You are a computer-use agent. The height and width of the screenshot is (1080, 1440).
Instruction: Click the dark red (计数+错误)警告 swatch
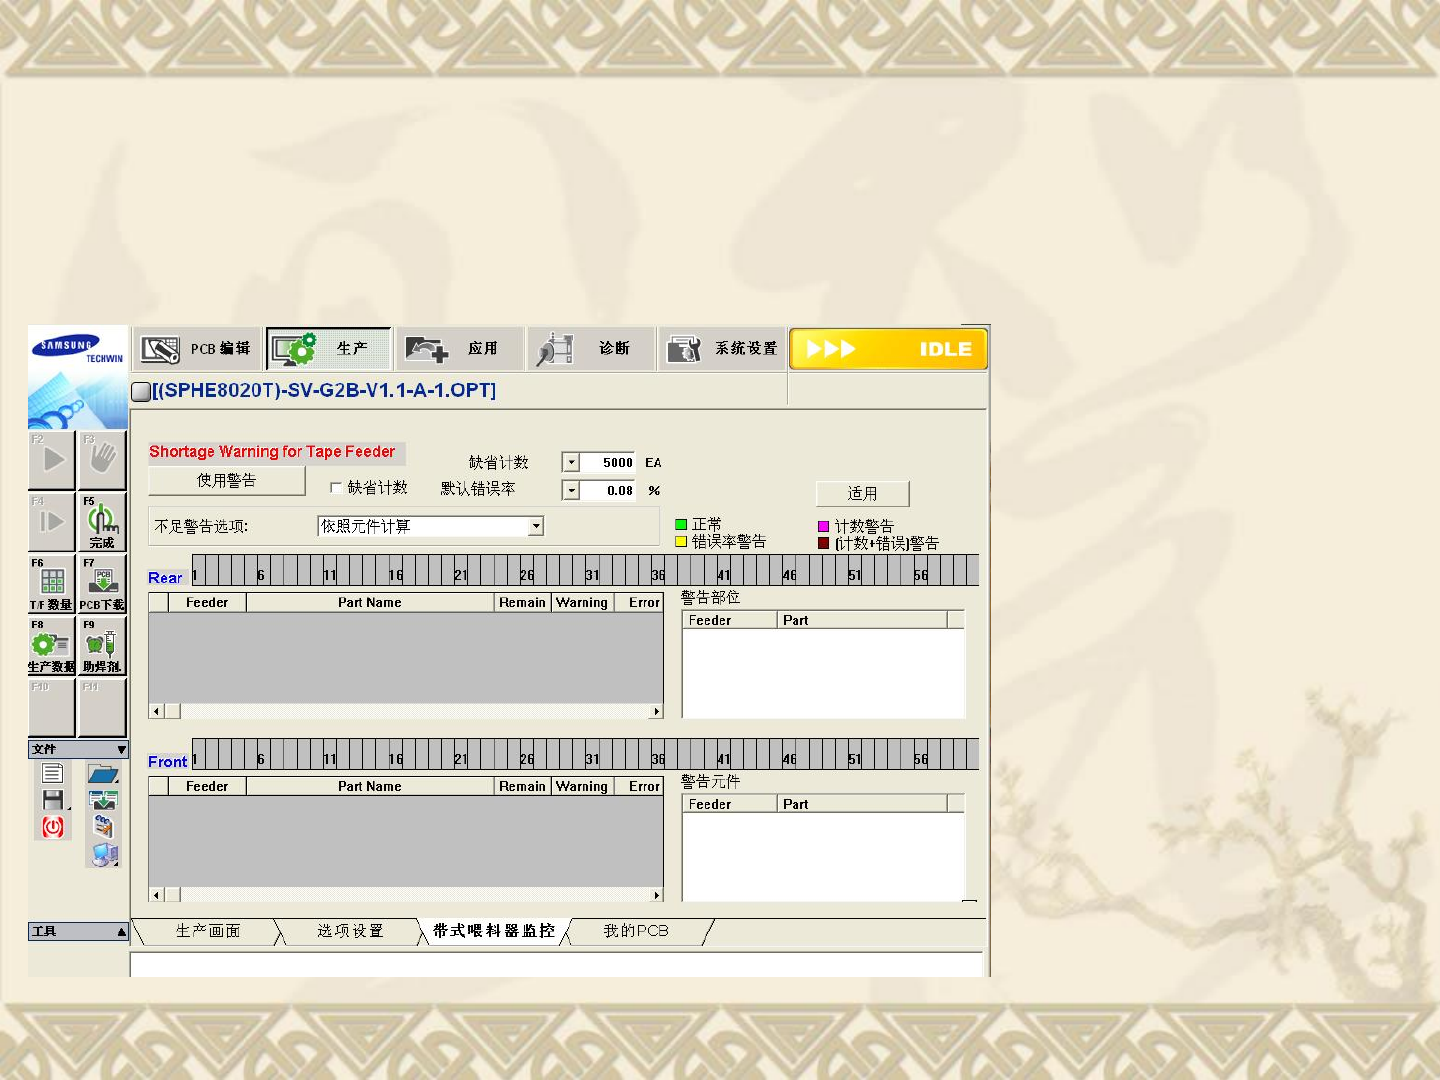point(824,543)
